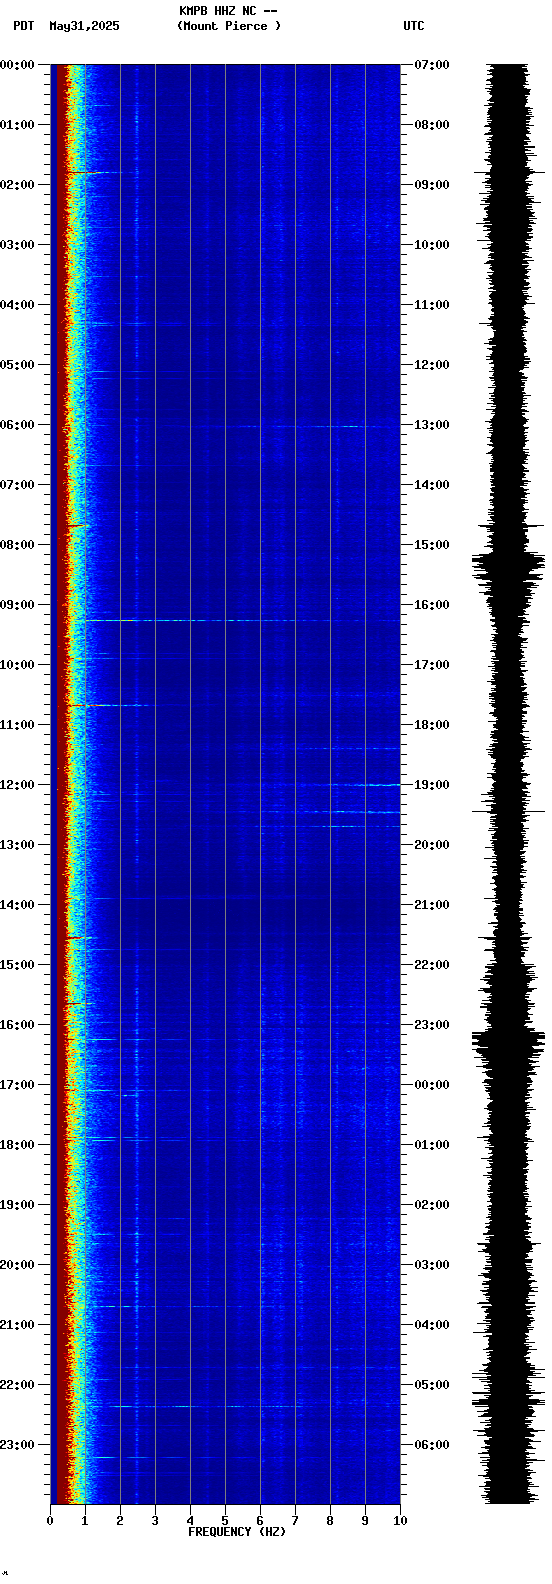
Task: Click the FREQUENCY (HZ) axis title
Action: [x=237, y=1532]
